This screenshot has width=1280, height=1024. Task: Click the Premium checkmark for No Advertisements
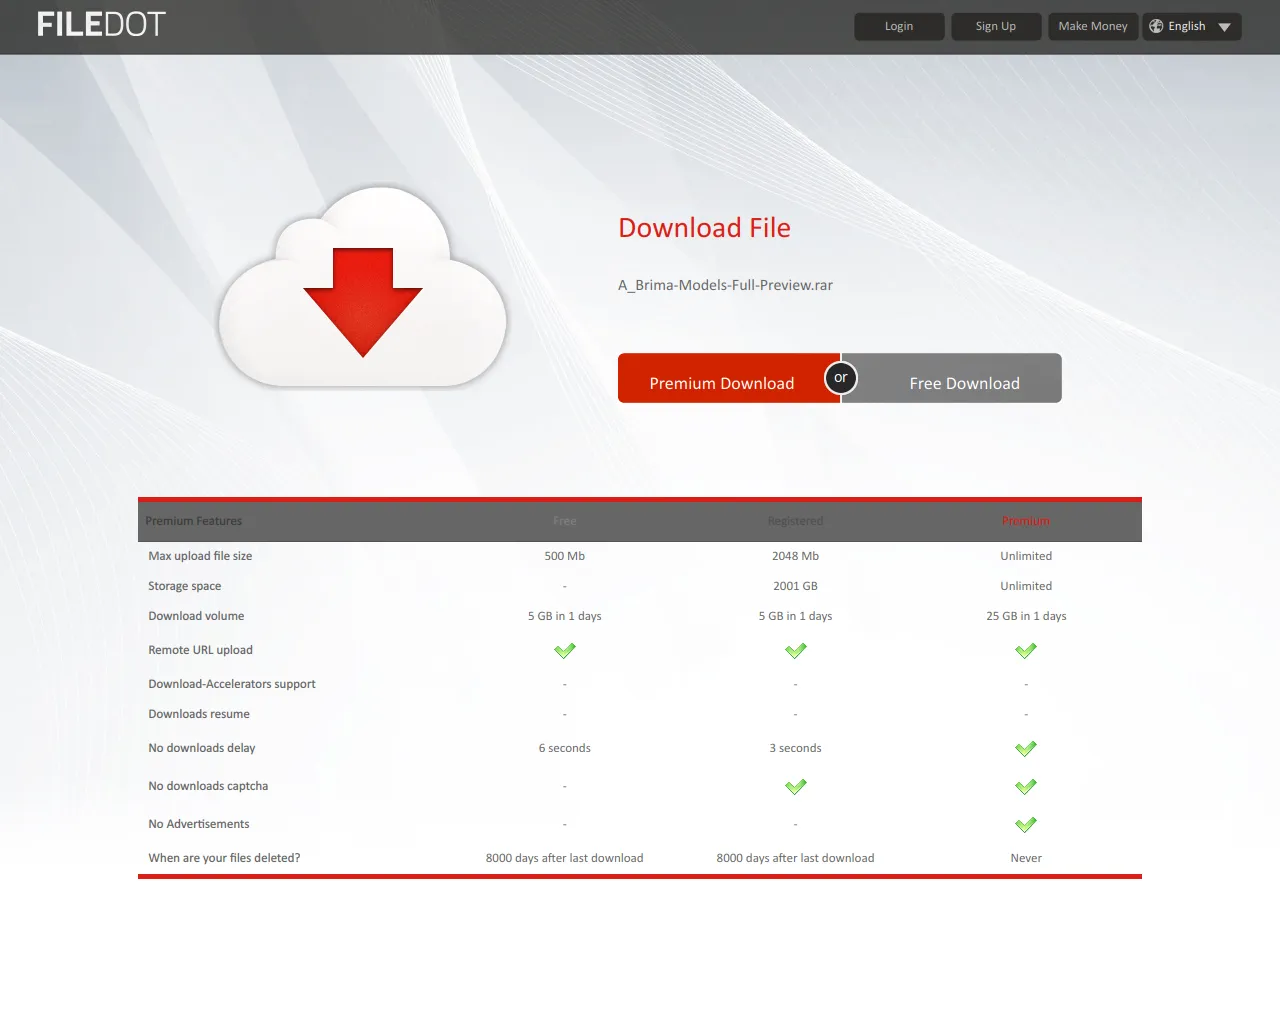tap(1025, 824)
